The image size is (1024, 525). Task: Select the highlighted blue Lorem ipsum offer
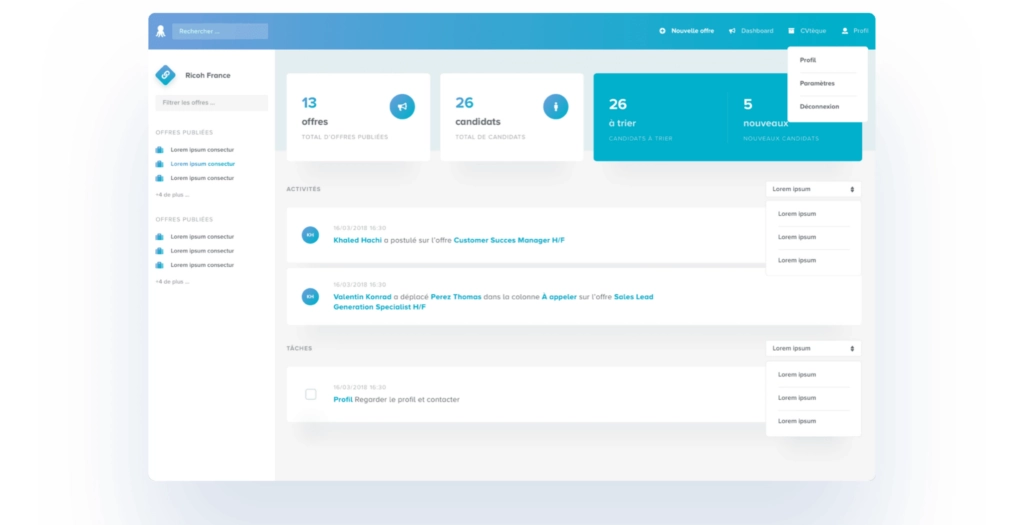pyautogui.click(x=202, y=164)
